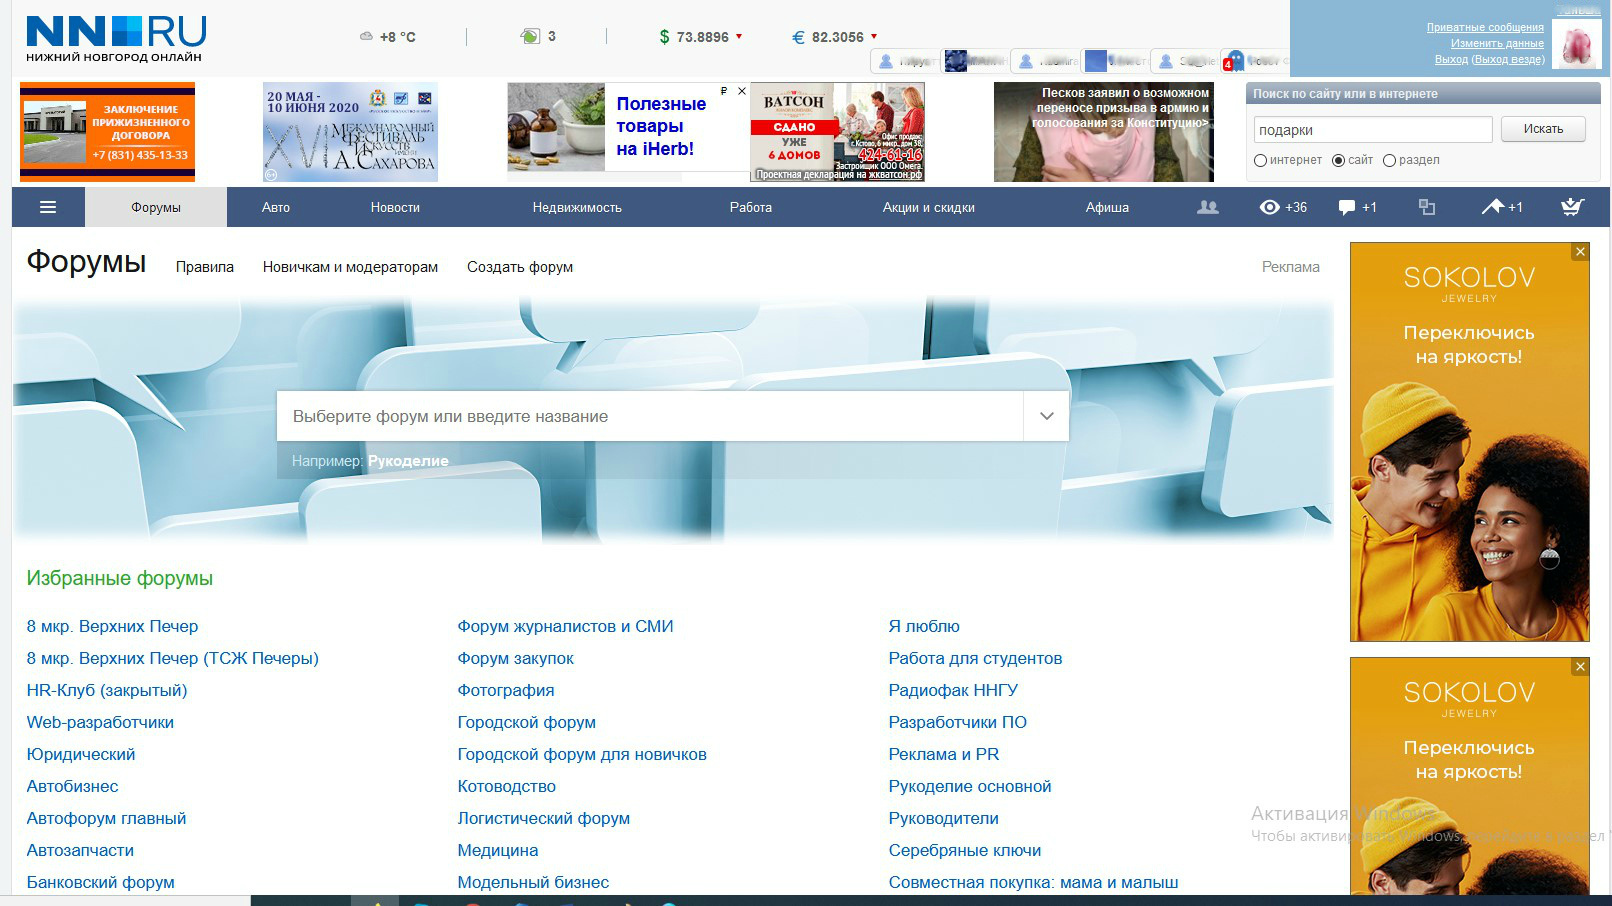Open the 'Недвижимость' navigation tab
This screenshot has width=1612, height=906.
(x=577, y=207)
